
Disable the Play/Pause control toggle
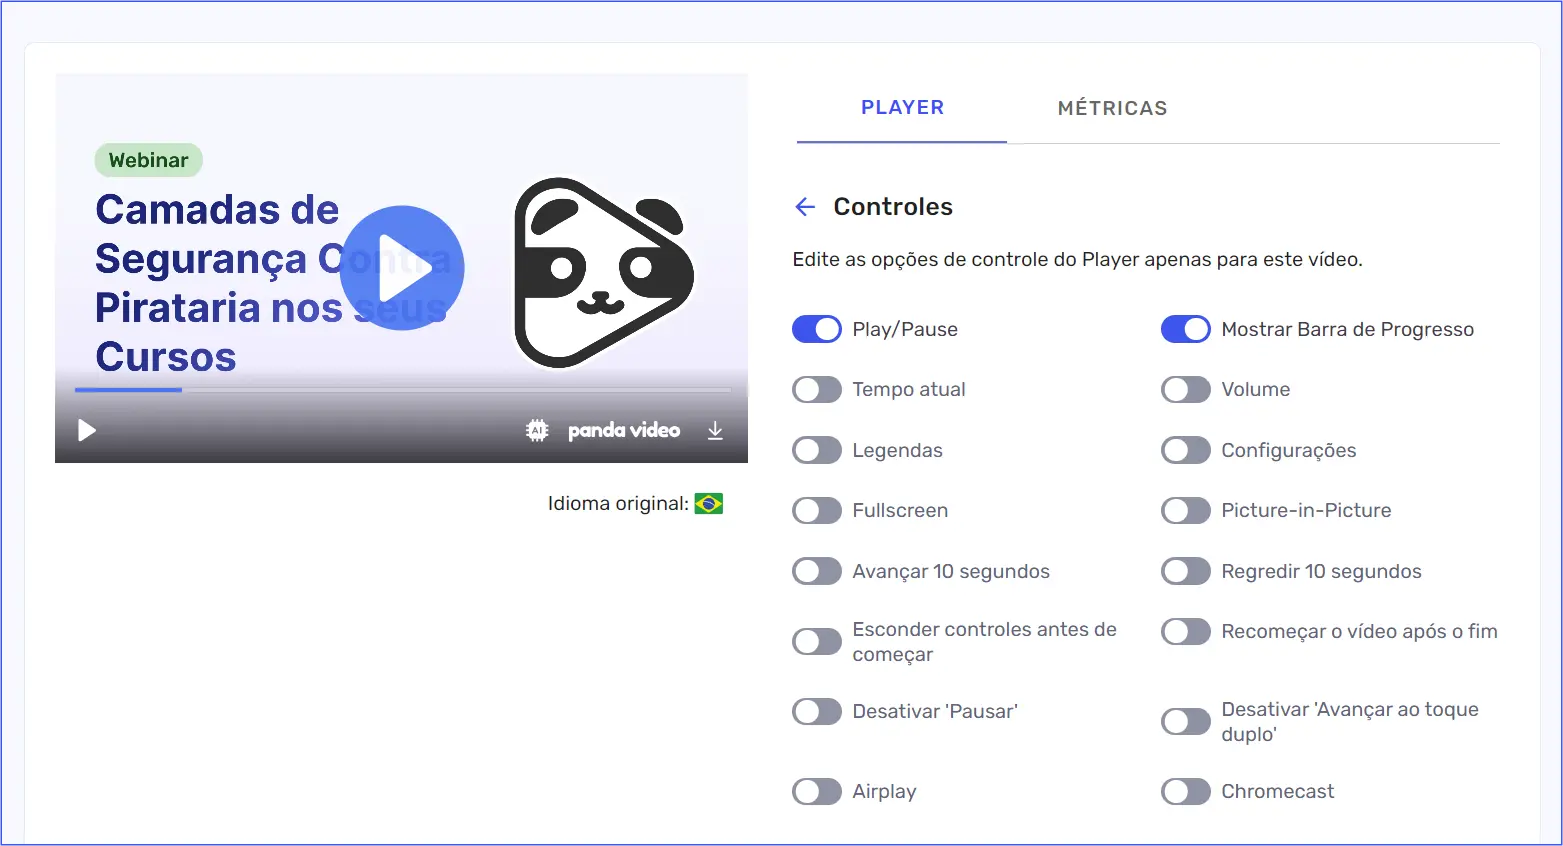[817, 328]
